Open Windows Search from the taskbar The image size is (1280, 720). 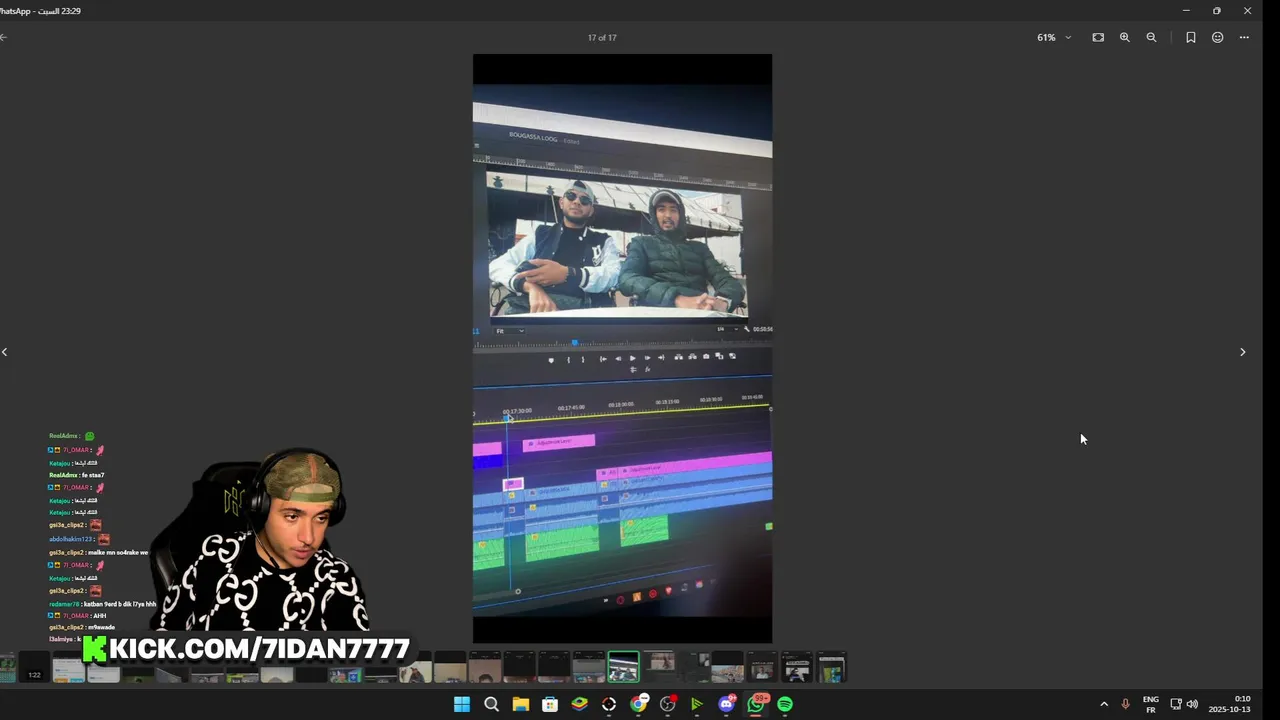[491, 704]
